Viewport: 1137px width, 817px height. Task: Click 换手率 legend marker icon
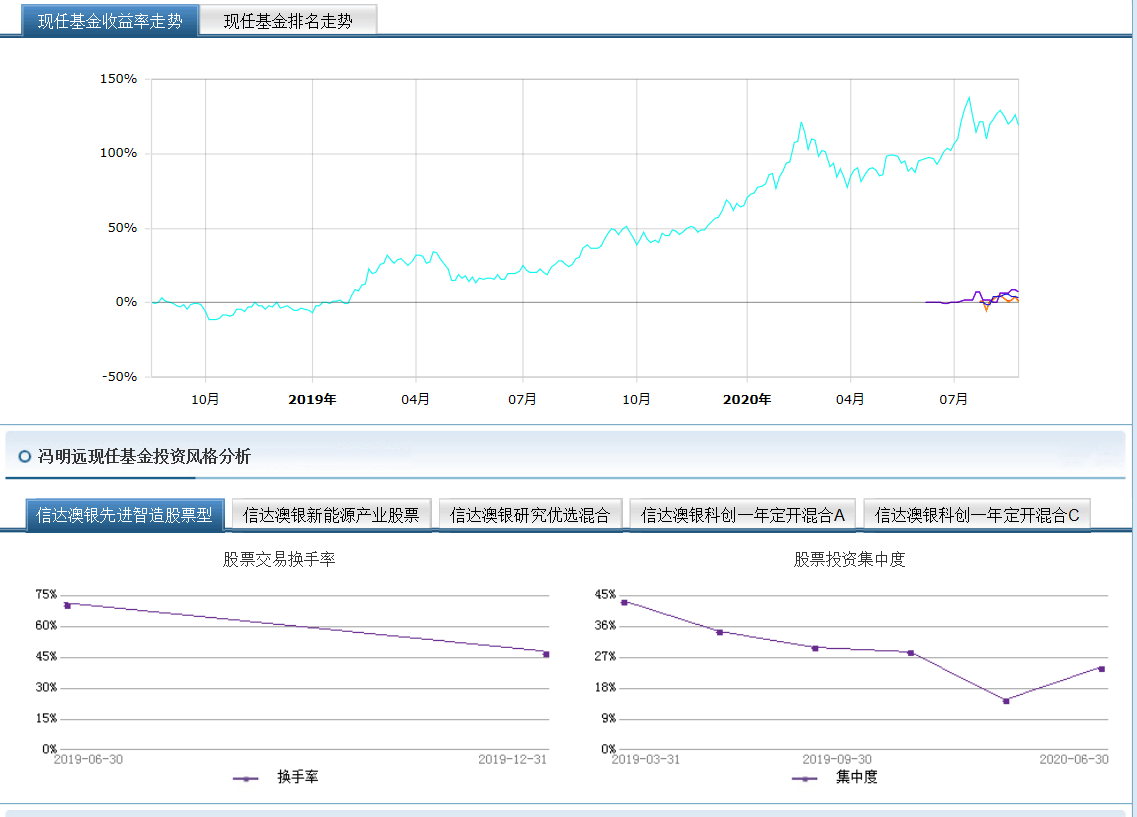[x=246, y=779]
